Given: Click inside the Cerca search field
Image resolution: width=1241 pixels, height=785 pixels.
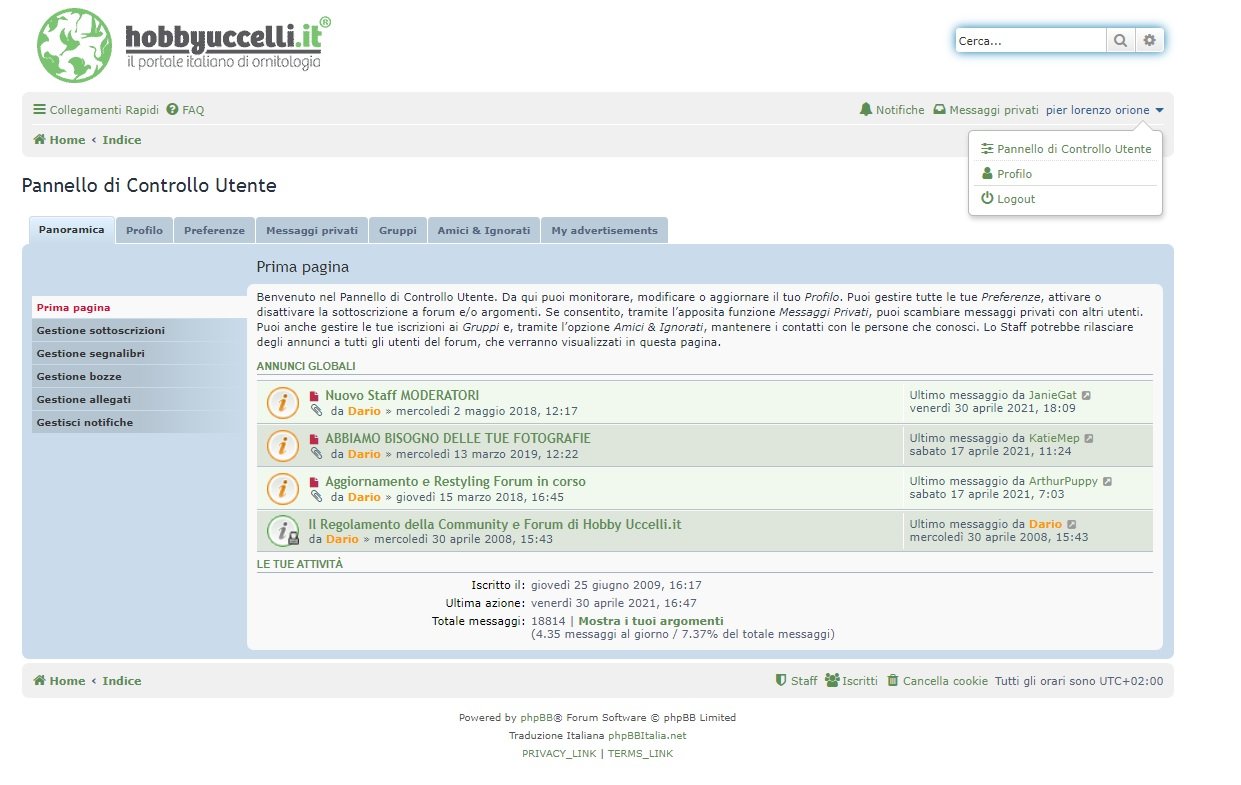Looking at the screenshot, I should coord(1030,41).
